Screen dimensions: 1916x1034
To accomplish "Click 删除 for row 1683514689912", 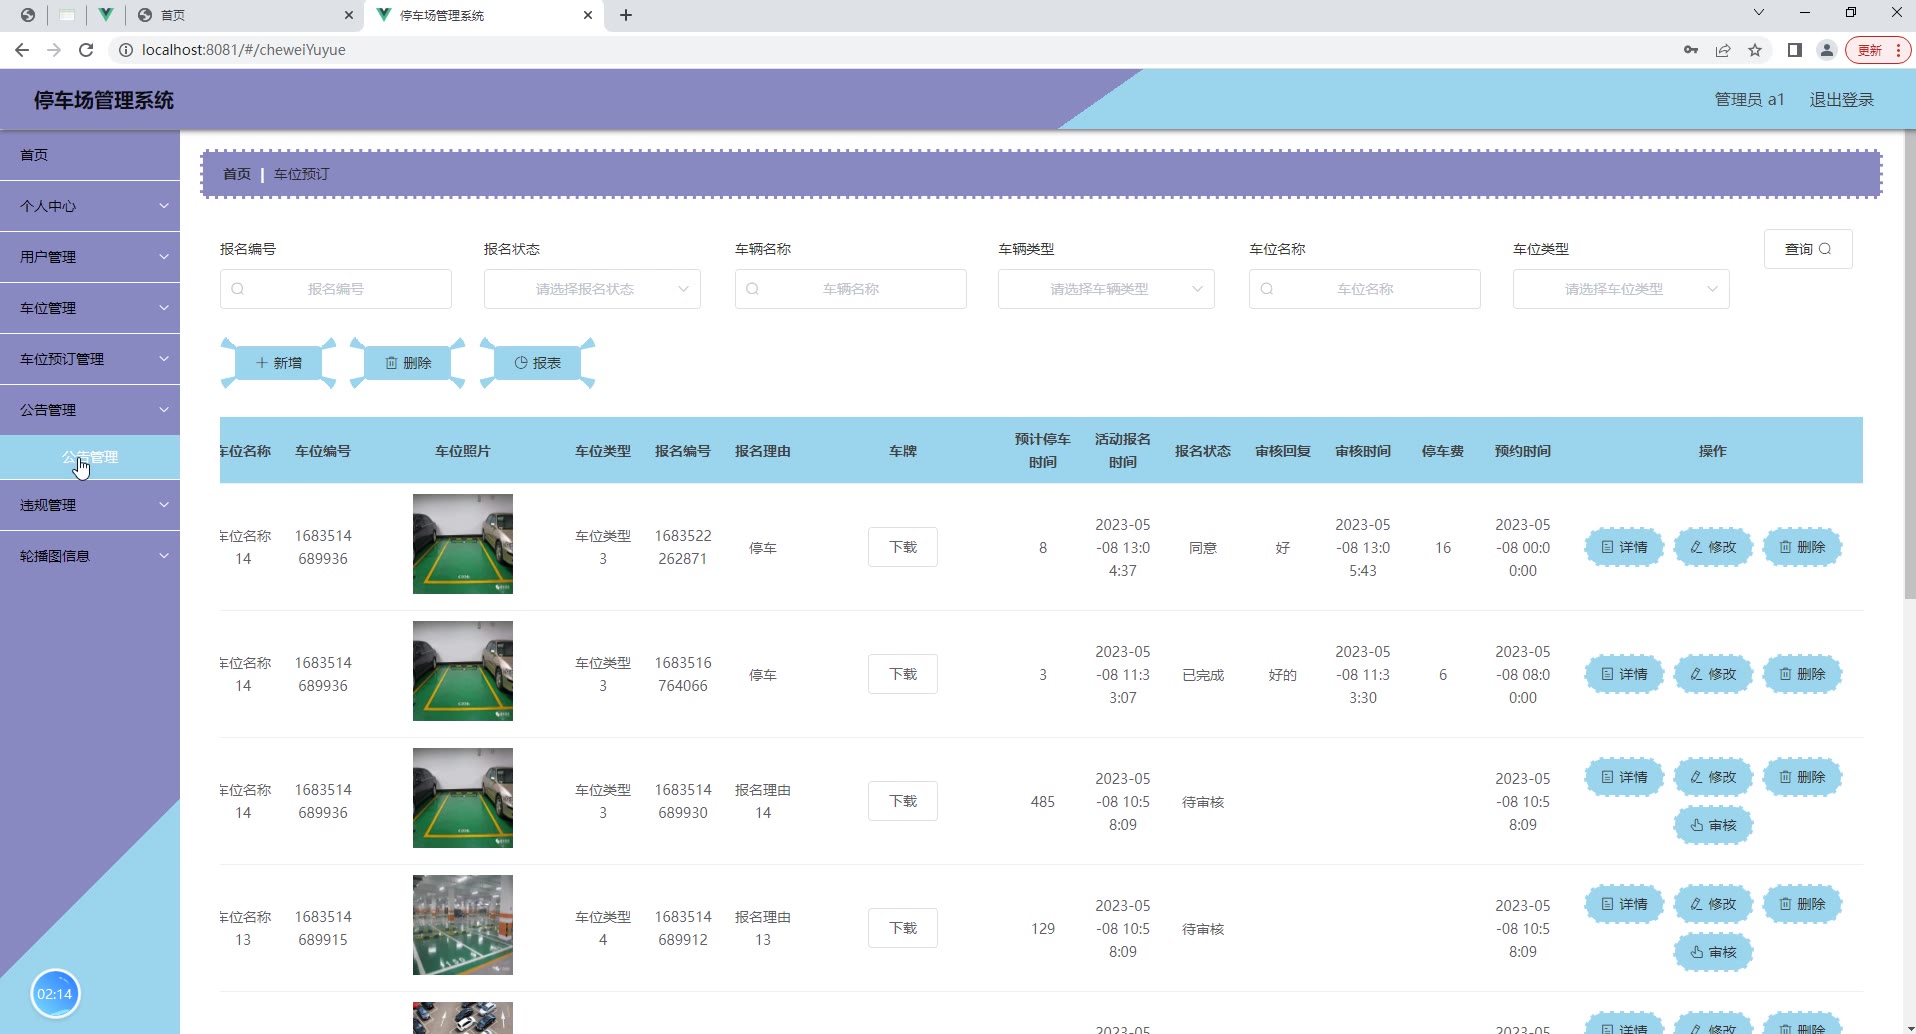I will tap(1802, 904).
